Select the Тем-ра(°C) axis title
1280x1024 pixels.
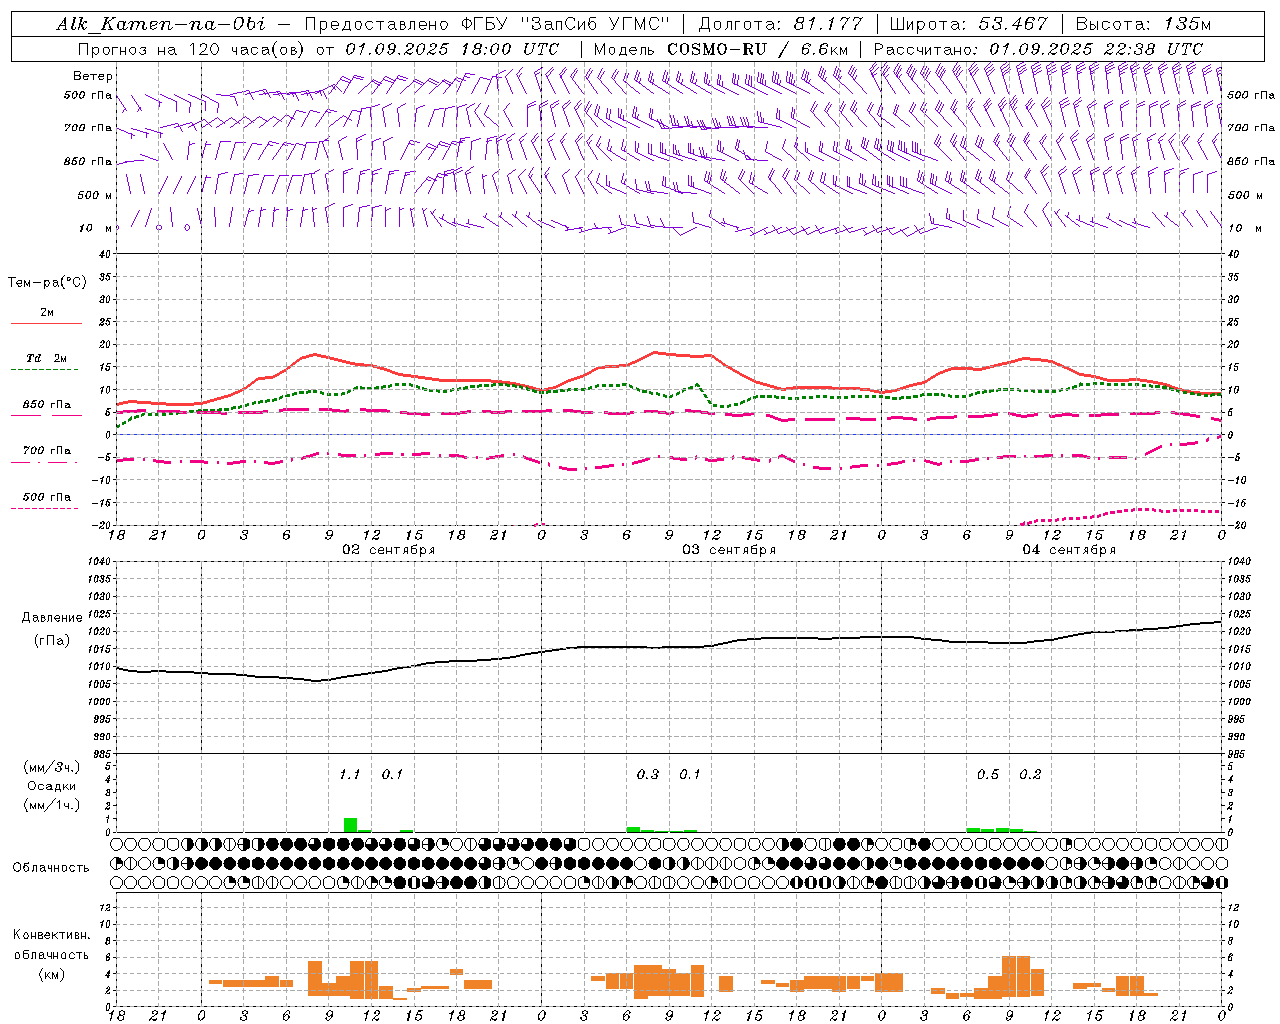tap(47, 283)
